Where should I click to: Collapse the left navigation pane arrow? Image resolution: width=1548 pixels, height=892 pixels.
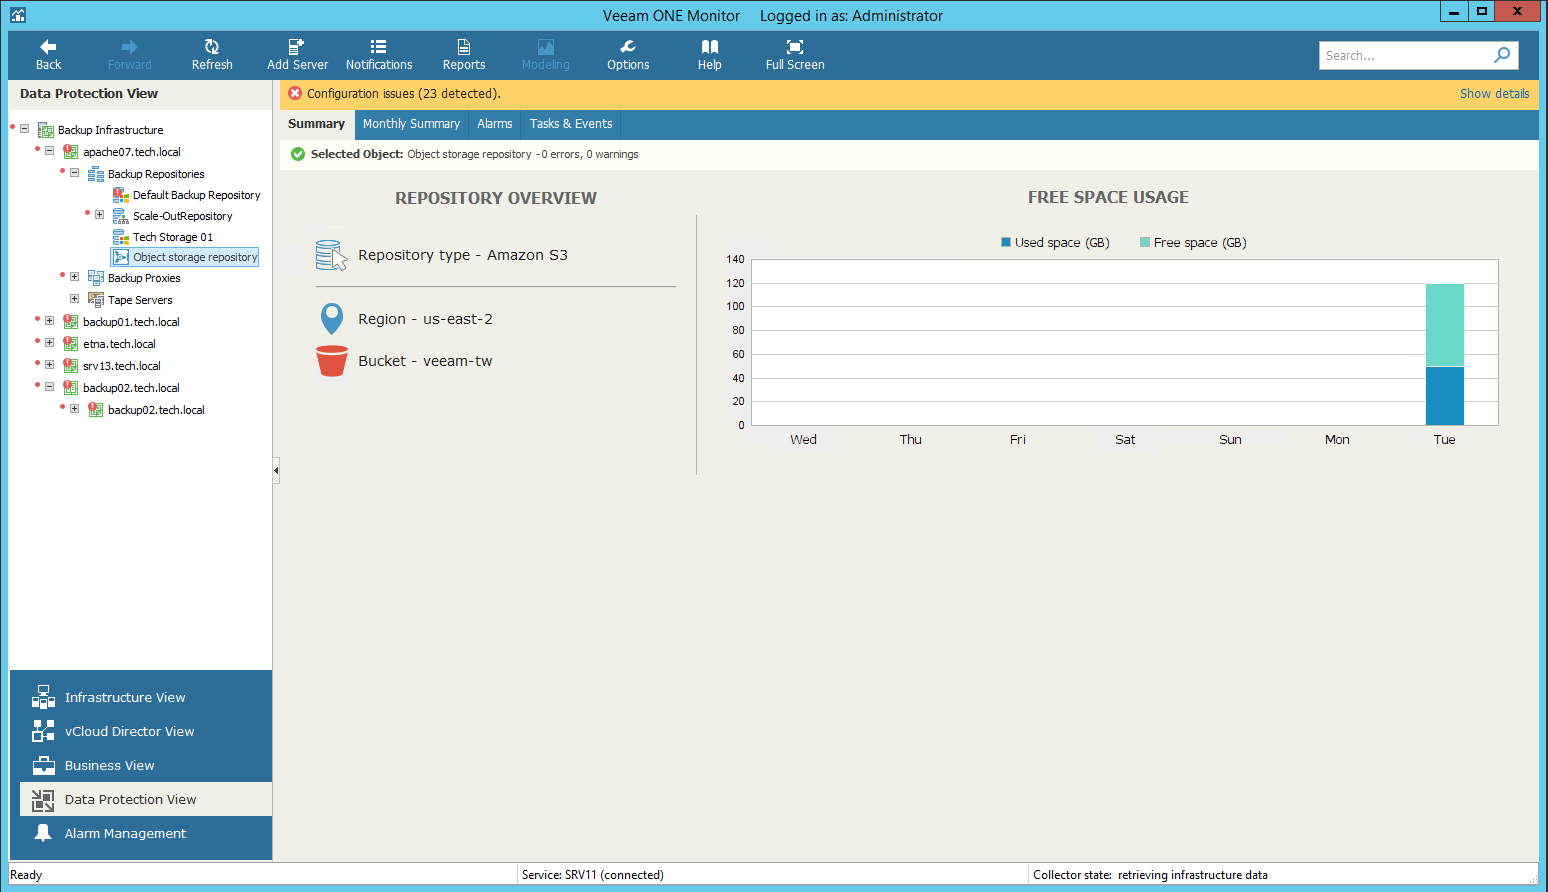(276, 470)
